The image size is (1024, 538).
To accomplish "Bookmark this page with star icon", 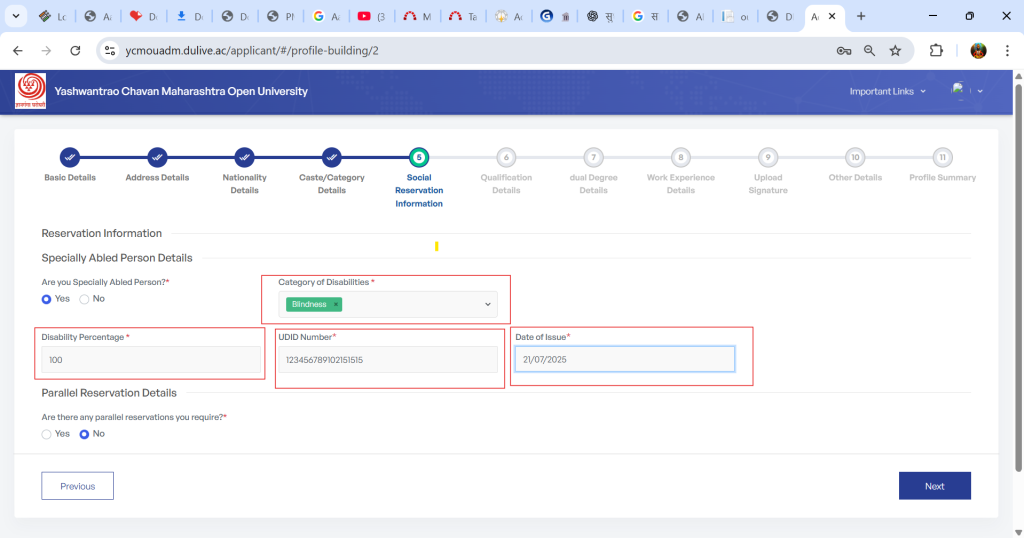I will point(895,50).
